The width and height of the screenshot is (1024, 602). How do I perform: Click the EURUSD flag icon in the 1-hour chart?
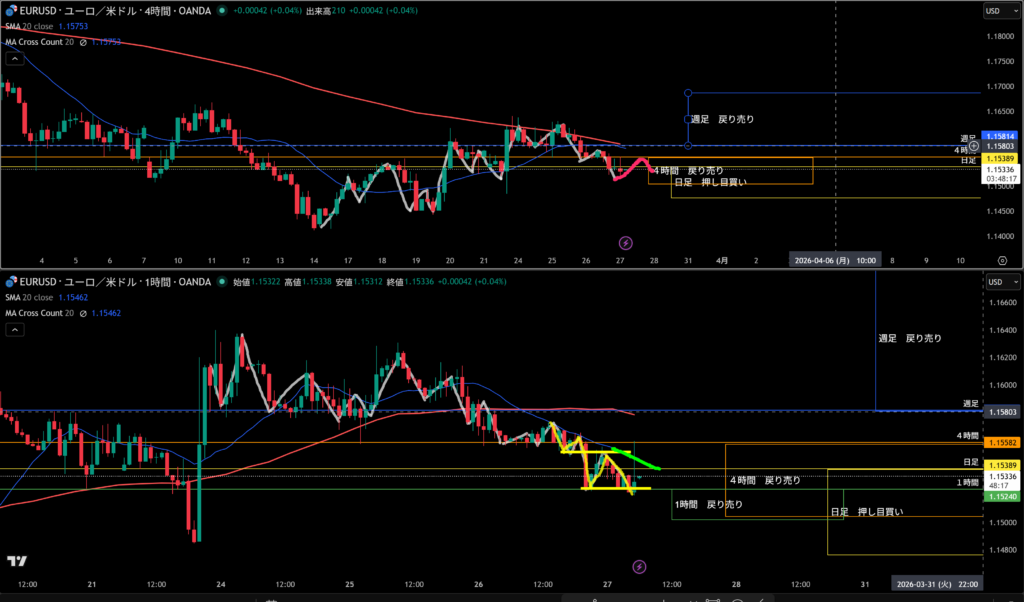[x=10, y=283]
